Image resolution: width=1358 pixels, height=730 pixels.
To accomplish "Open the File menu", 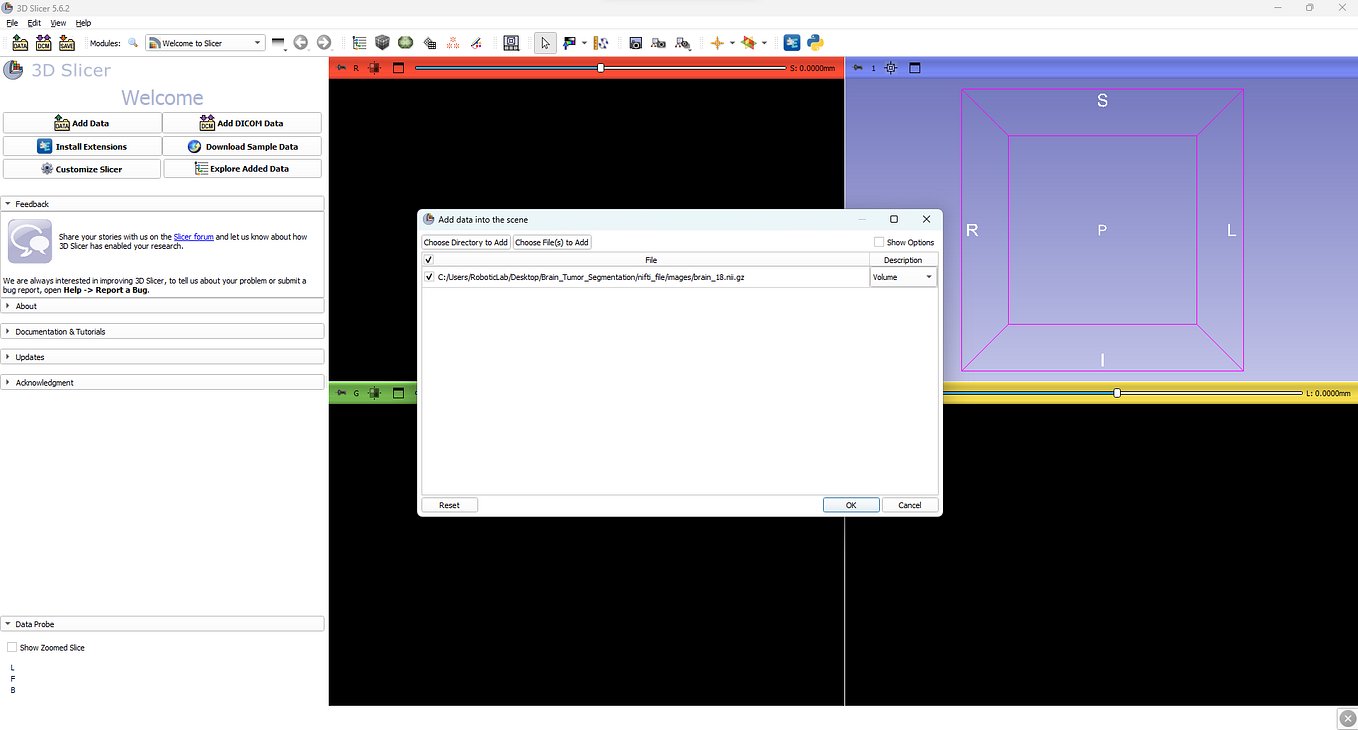I will [x=11, y=22].
